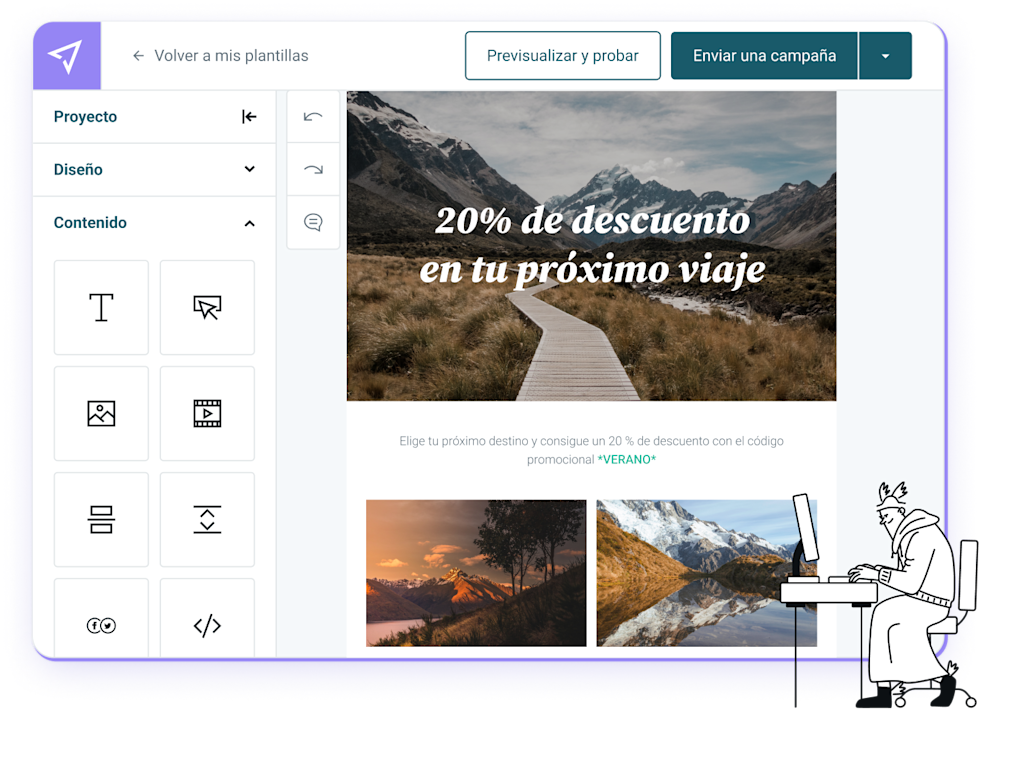The image size is (1024, 762).
Task: Click Enviar una campaña button
Action: click(764, 56)
